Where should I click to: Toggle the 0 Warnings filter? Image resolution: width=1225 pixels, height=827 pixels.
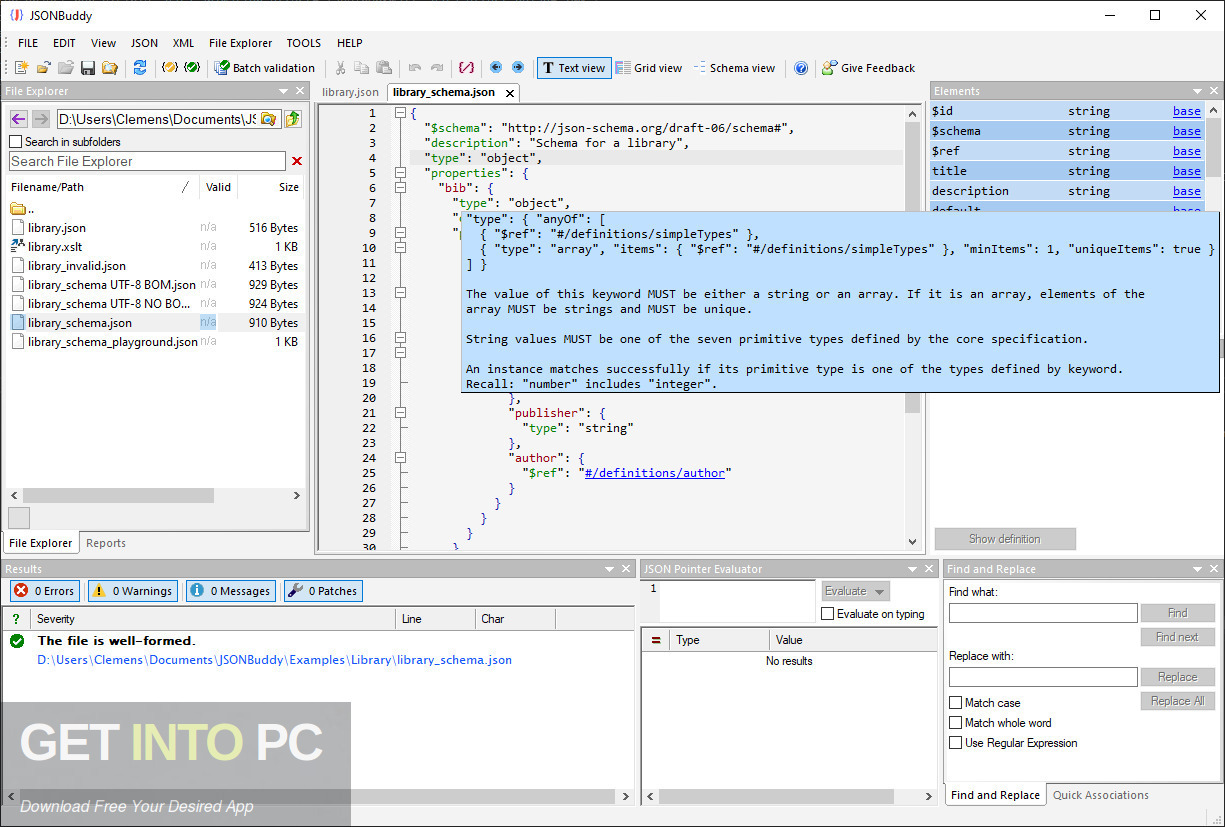133,591
